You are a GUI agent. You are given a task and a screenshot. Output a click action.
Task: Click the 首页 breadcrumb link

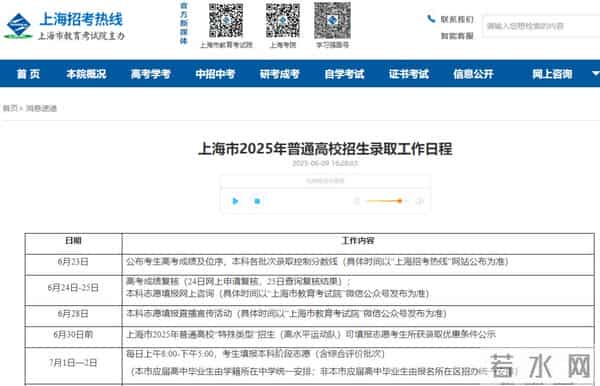10,108
